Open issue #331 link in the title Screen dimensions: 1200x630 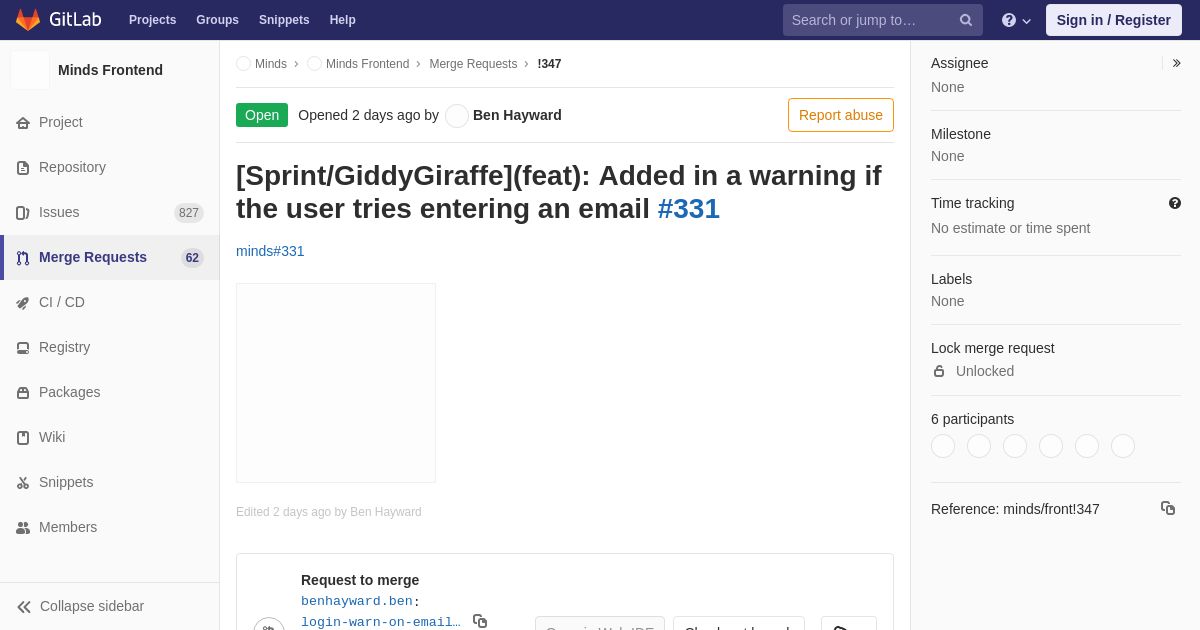point(689,208)
